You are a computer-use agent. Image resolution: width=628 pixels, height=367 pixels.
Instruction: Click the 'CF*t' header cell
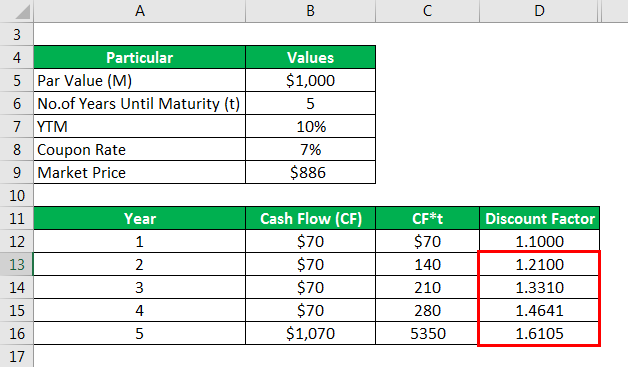(427, 219)
